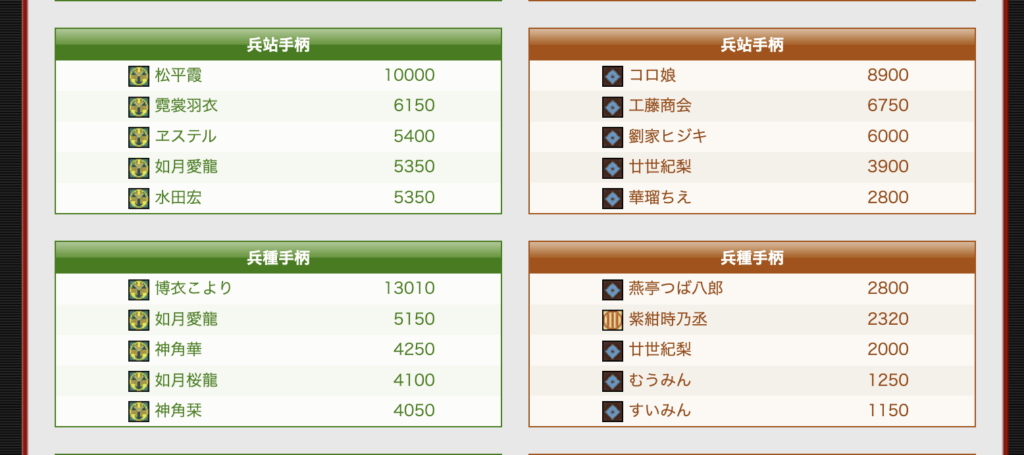Click the orange 兵站手柄 table header
The width and height of the screenshot is (1024, 455).
(752, 44)
